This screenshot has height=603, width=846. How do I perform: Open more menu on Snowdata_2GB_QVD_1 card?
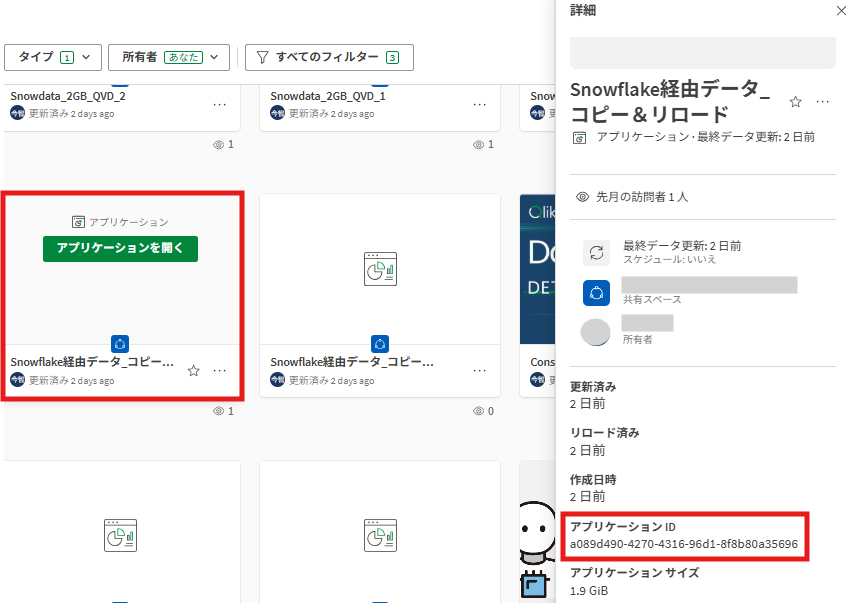480,105
